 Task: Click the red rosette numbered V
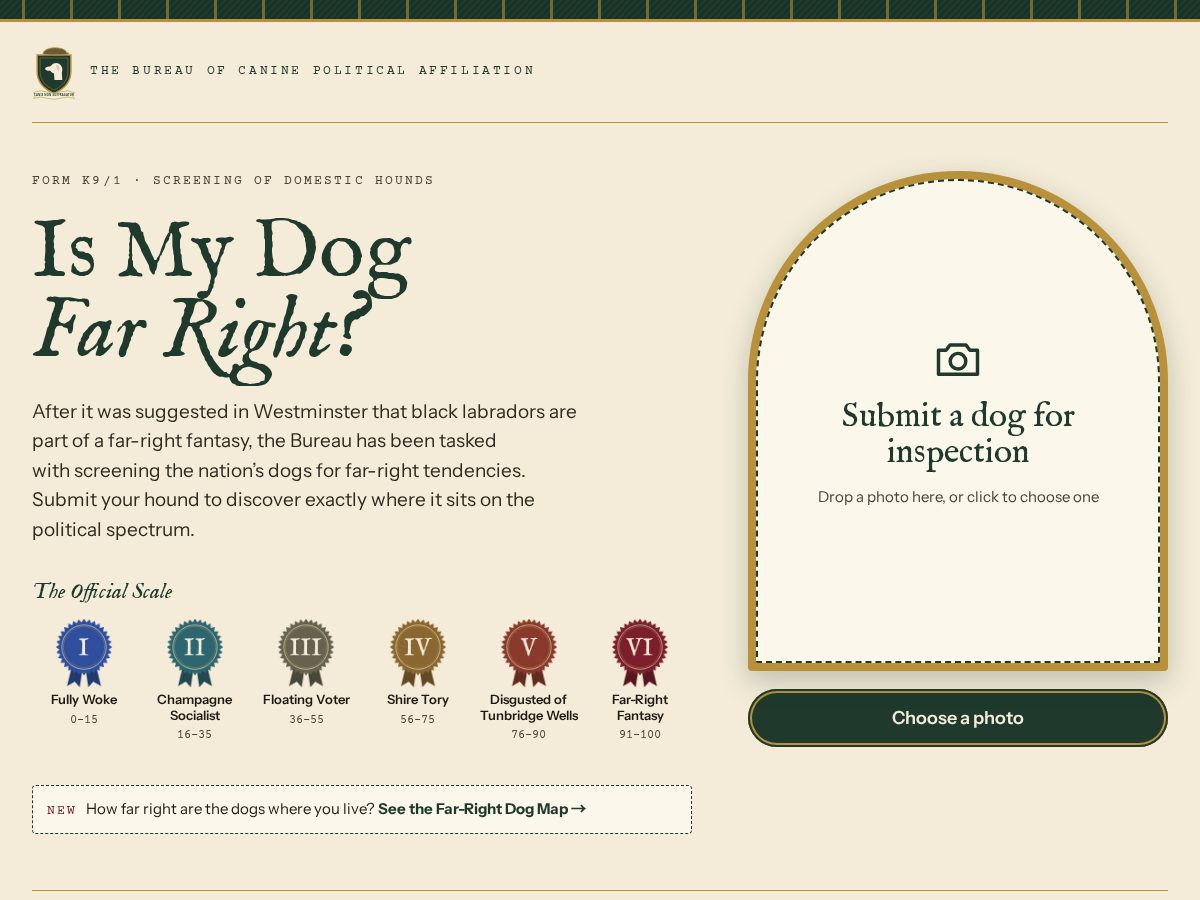coord(529,652)
